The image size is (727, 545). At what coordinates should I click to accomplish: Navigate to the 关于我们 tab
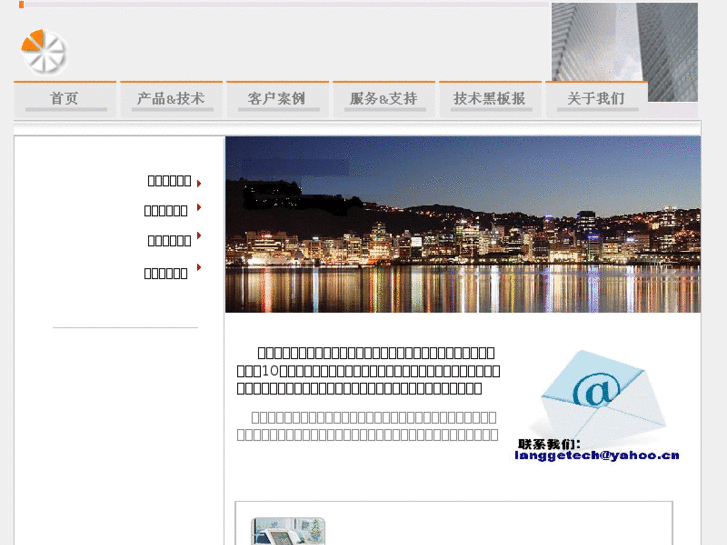coord(596,99)
